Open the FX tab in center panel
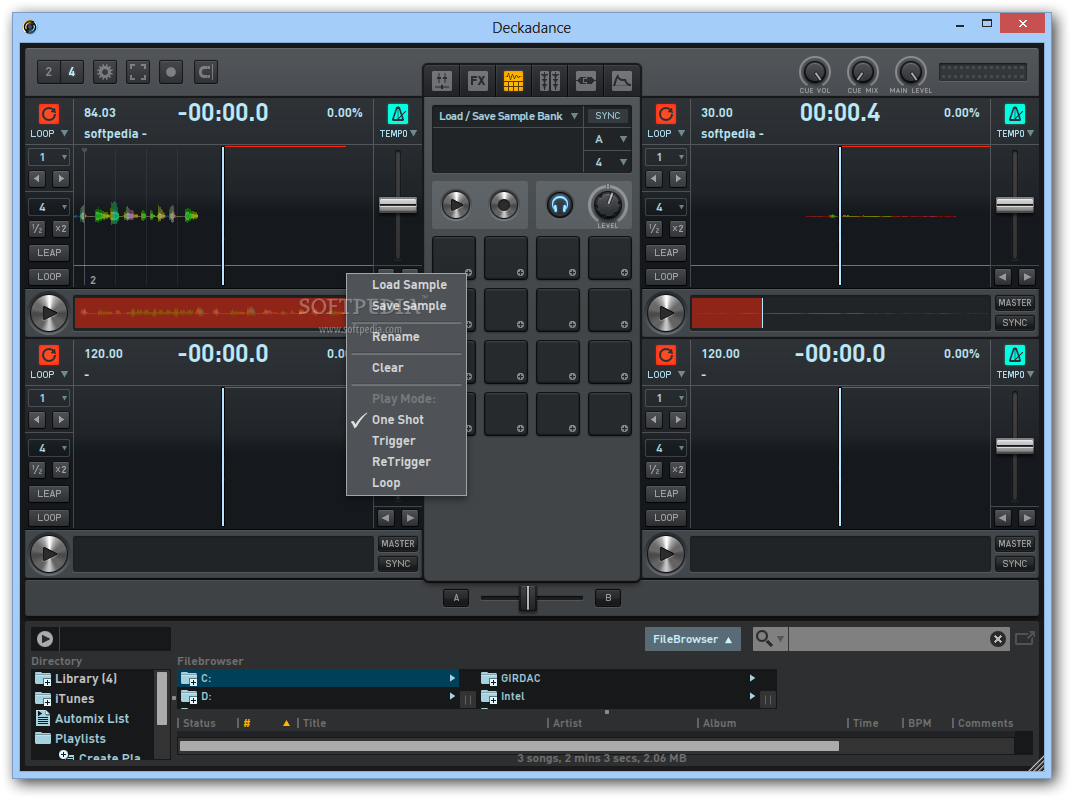 coord(477,81)
